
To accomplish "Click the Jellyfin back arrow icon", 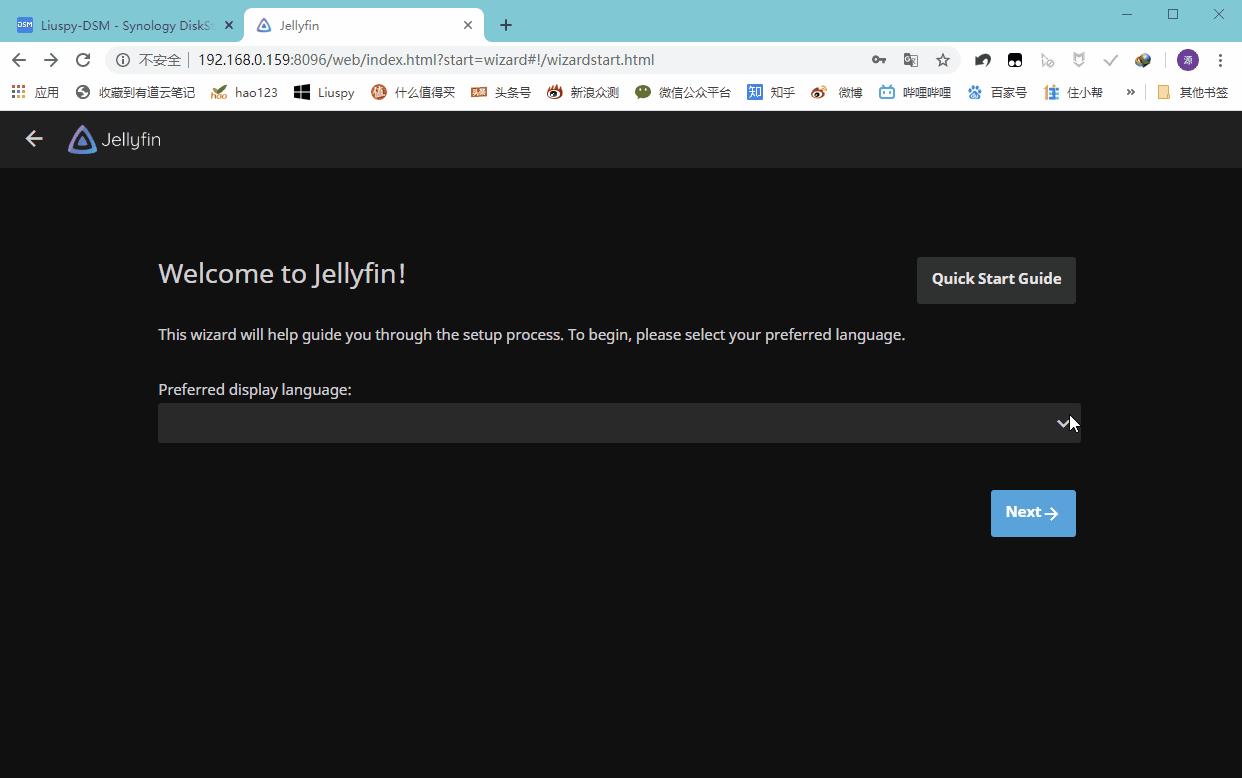I will [x=34, y=139].
